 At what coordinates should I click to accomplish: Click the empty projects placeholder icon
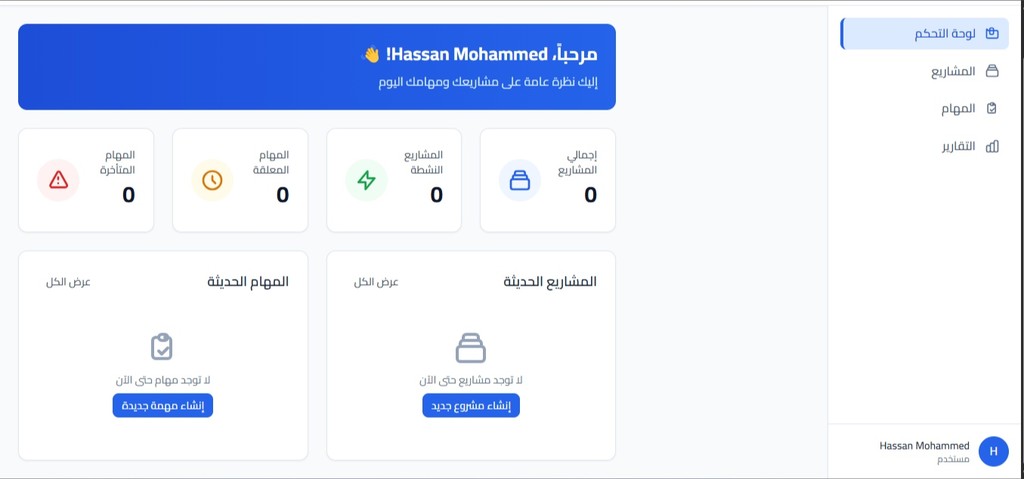tap(471, 347)
